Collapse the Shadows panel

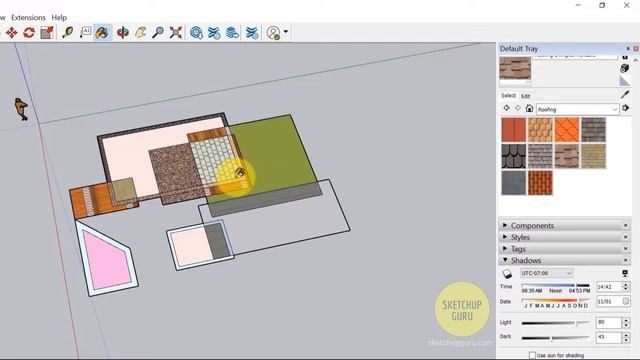[505, 260]
